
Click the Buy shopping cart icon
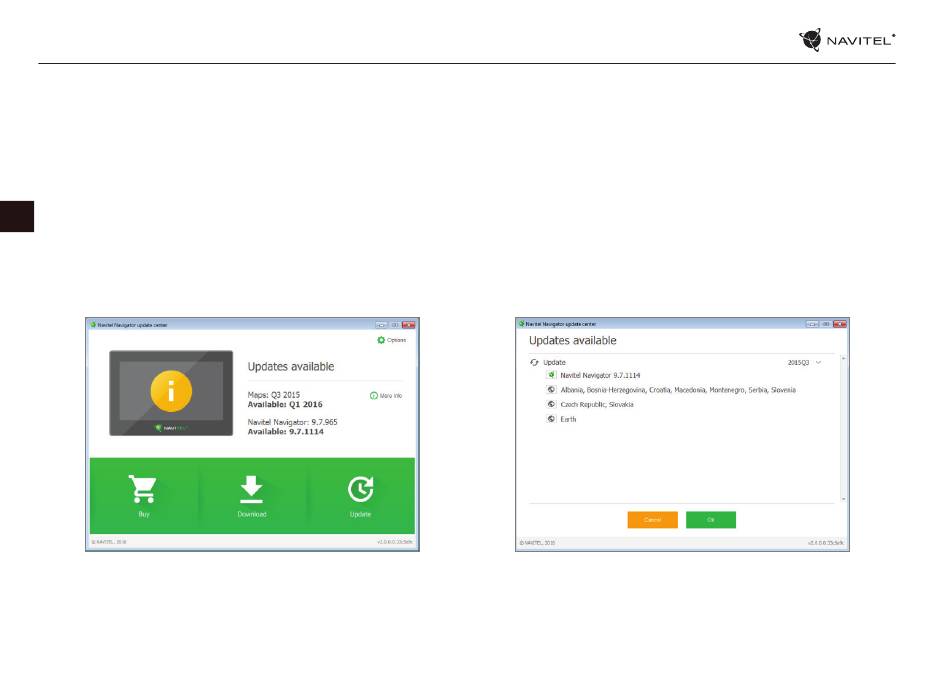pos(143,489)
